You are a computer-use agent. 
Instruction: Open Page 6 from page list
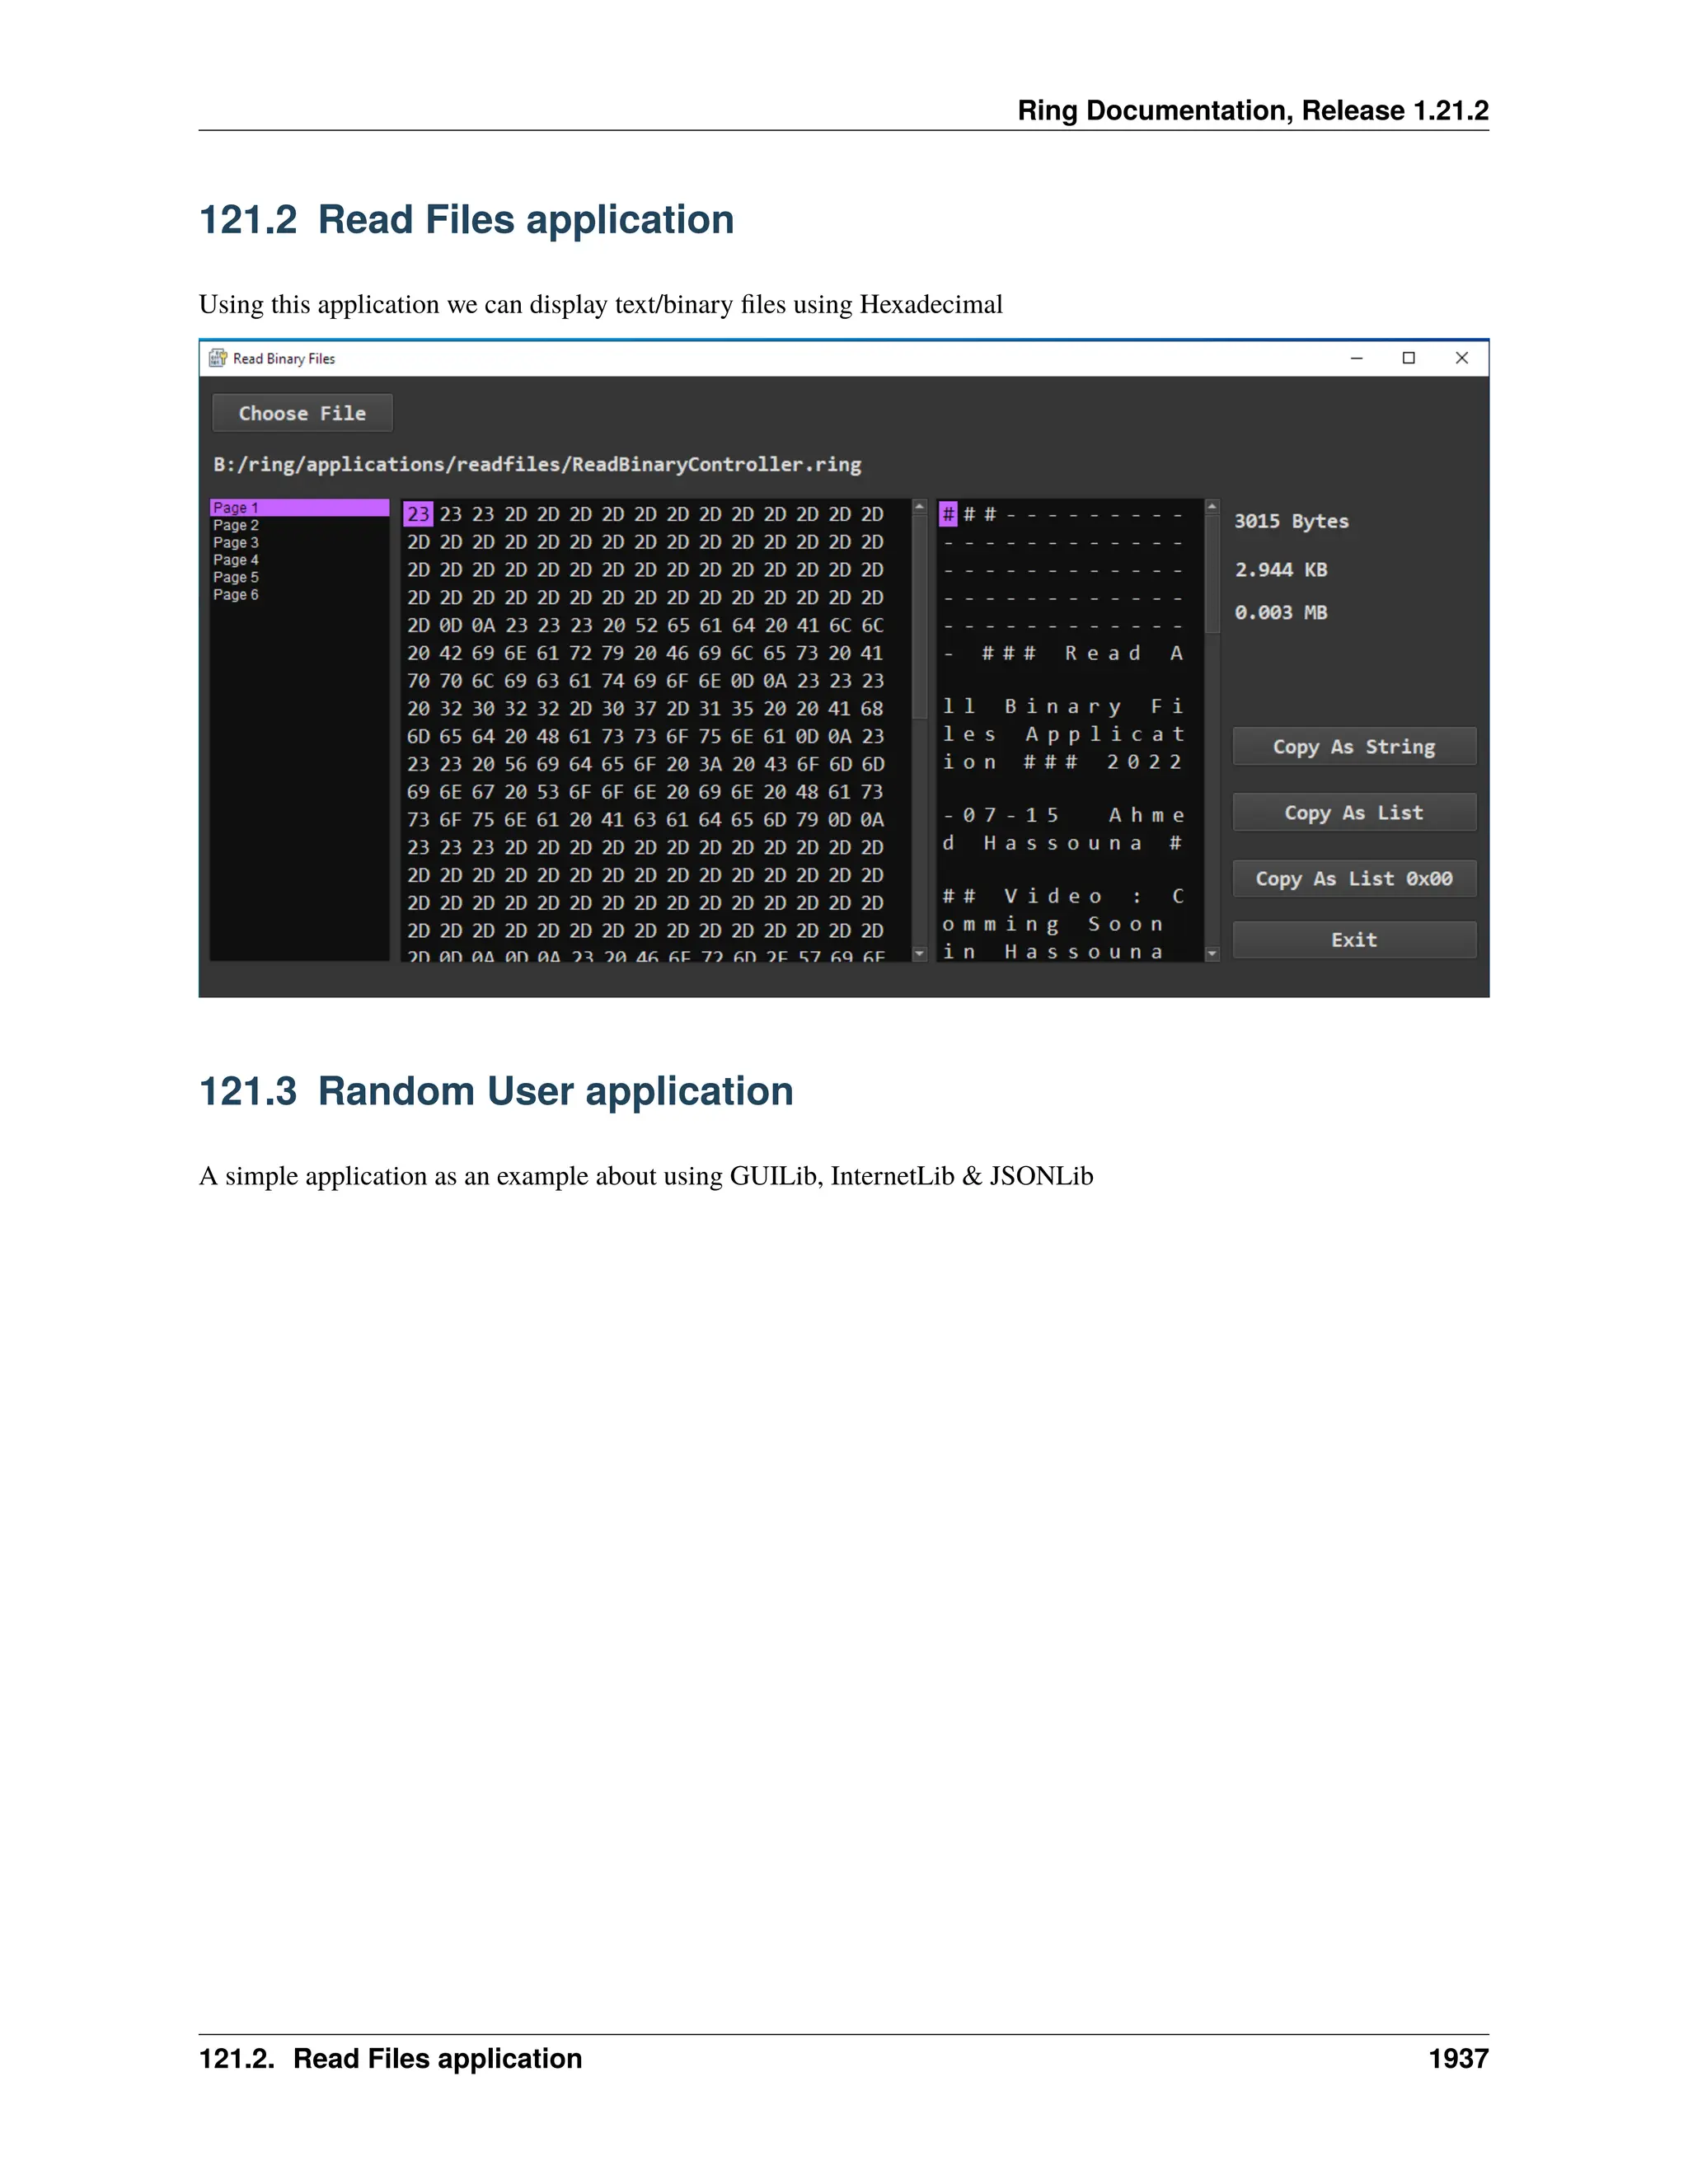click(x=236, y=595)
